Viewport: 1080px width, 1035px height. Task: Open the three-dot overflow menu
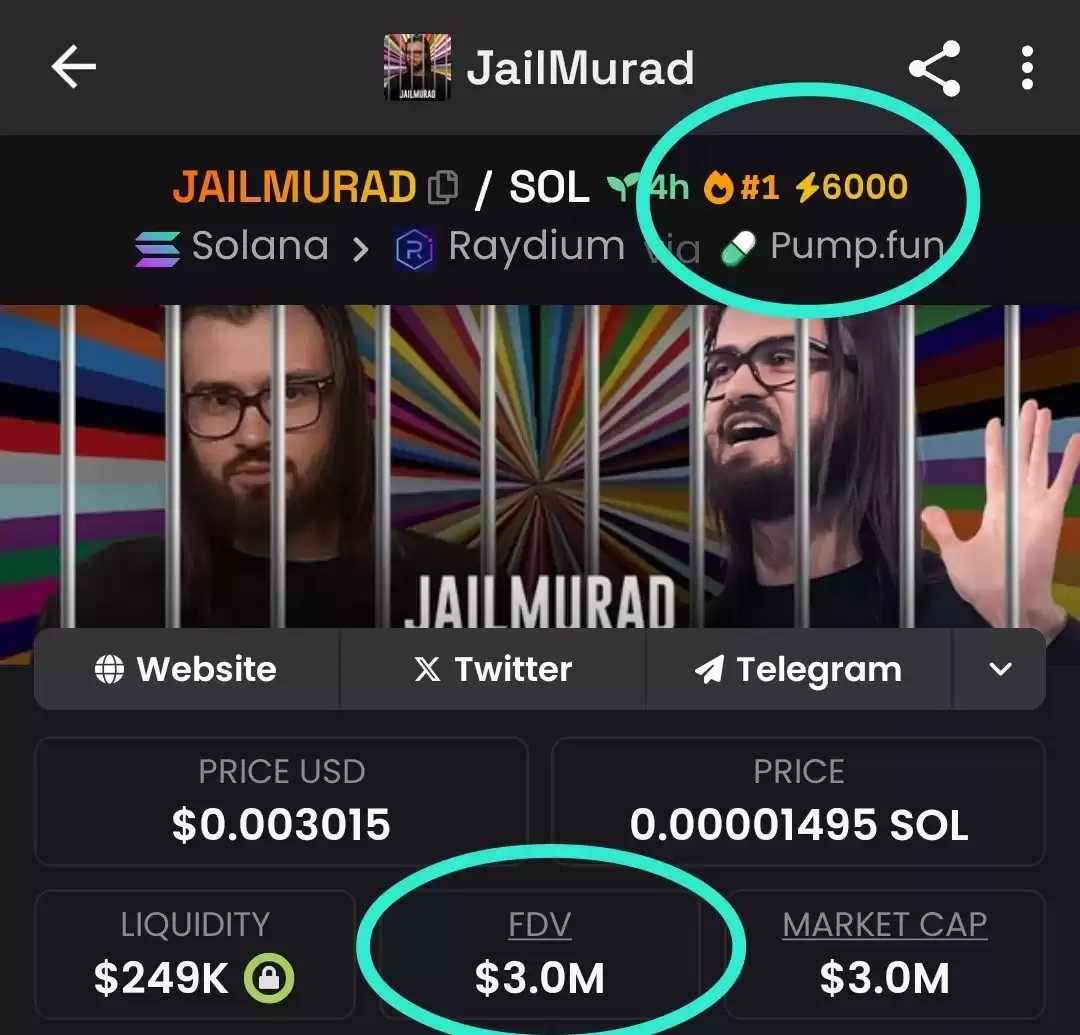pyautogui.click(x=1027, y=67)
